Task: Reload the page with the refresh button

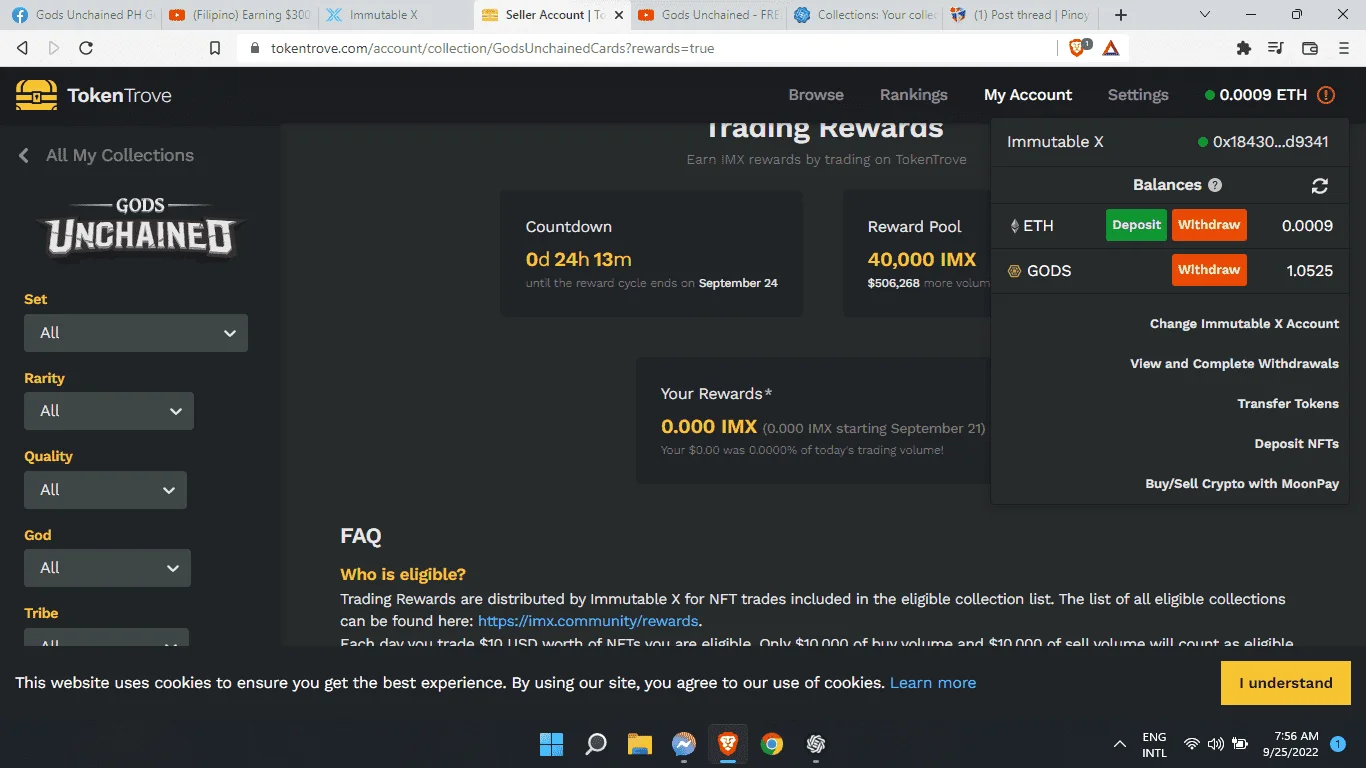Action: [86, 48]
